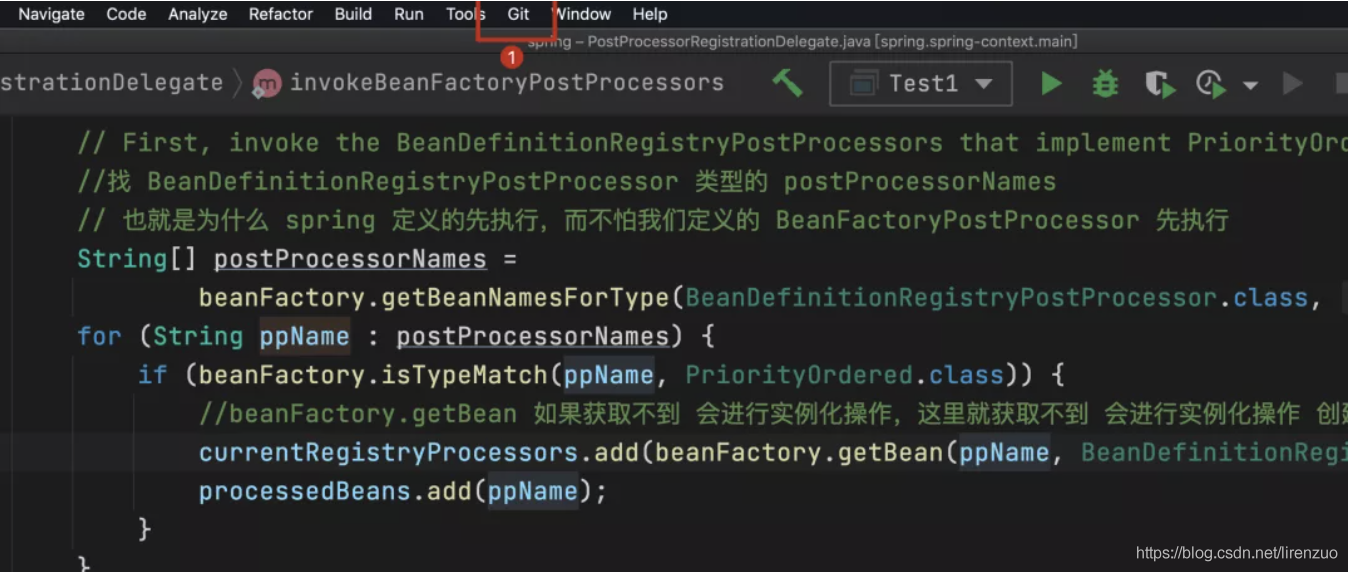The image size is (1348, 572).
Task: Start debugging with the green bug icon
Action: [1105, 83]
